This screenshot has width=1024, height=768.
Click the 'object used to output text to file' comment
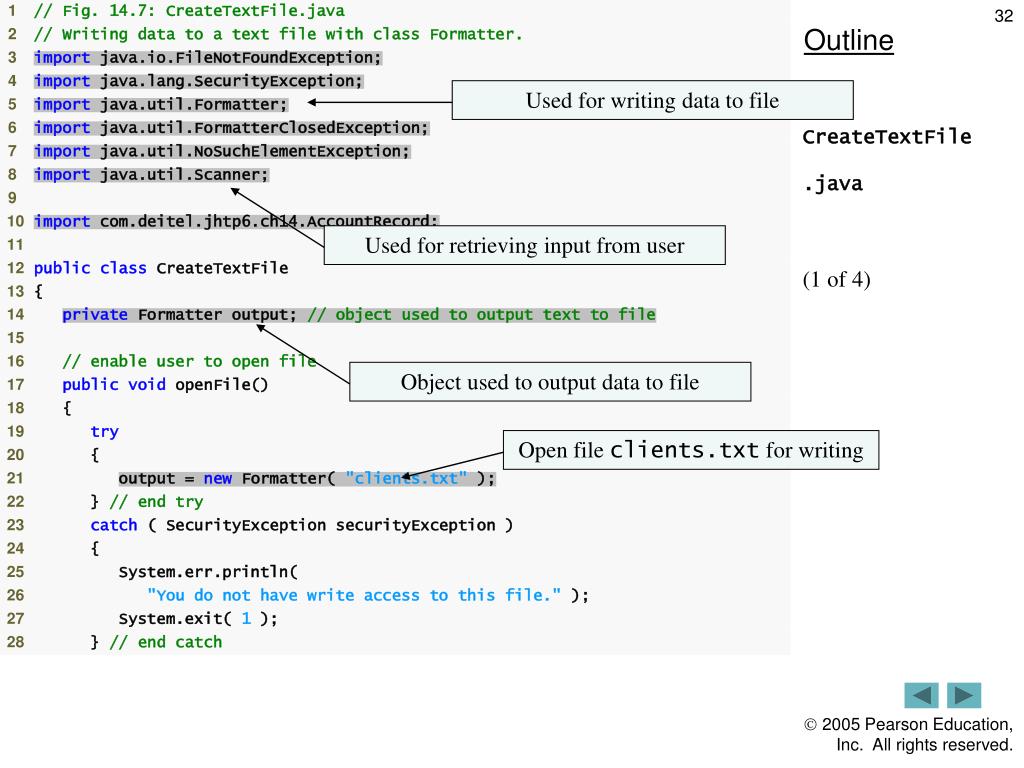(x=482, y=315)
